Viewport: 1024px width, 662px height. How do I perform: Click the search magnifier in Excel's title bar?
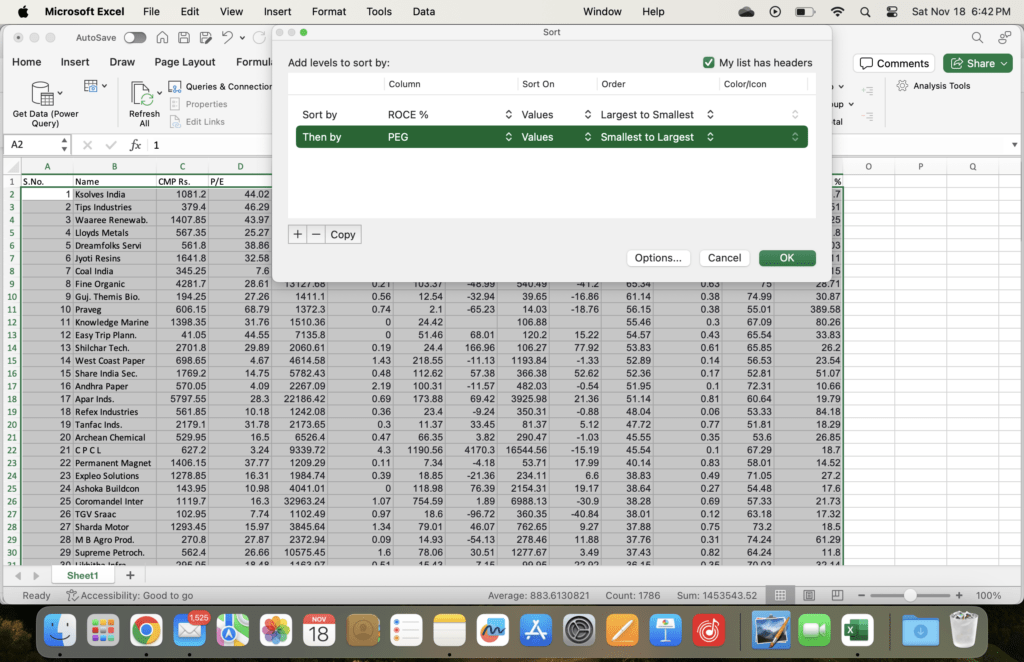pyautogui.click(x=977, y=38)
